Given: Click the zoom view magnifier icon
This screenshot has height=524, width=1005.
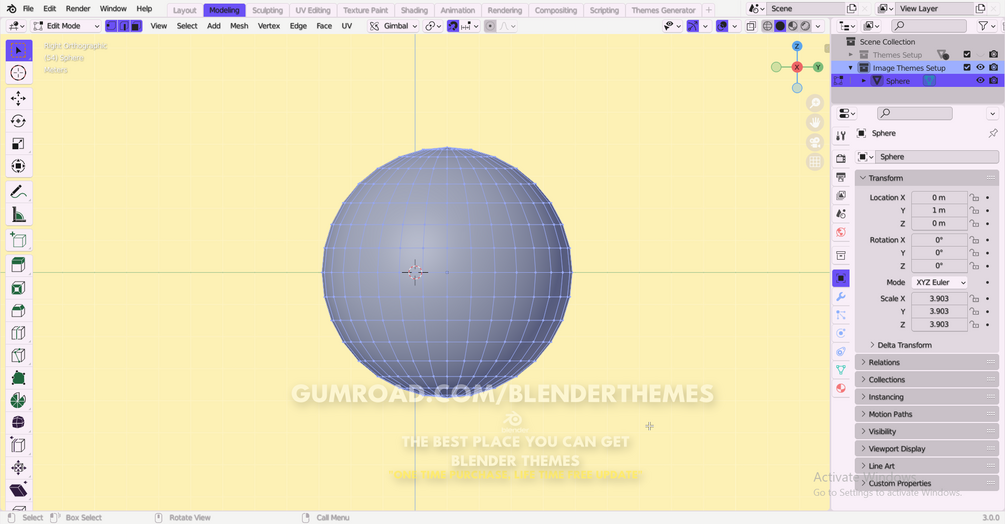Looking at the screenshot, I should coord(815,103).
